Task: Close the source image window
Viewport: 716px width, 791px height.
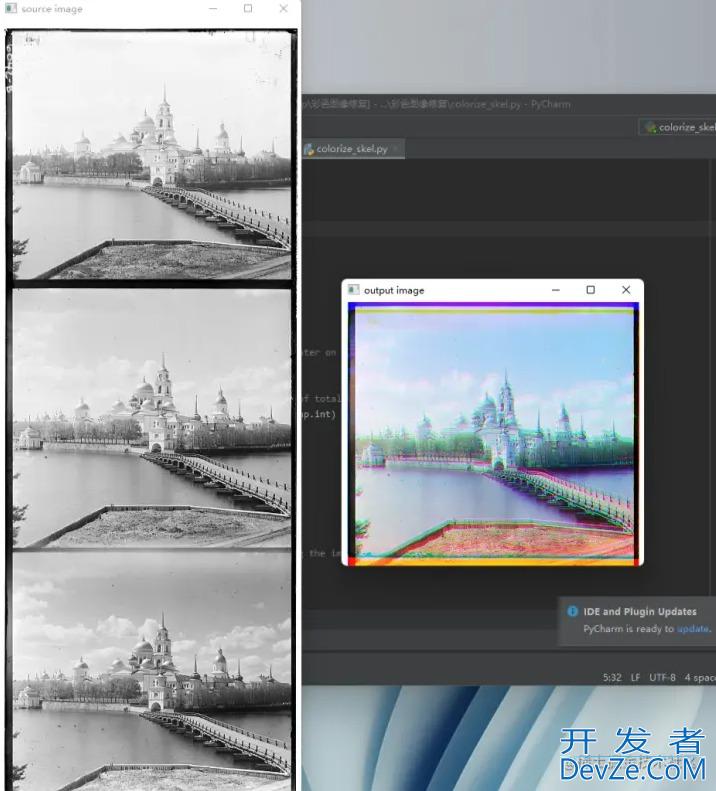Action: click(x=284, y=9)
